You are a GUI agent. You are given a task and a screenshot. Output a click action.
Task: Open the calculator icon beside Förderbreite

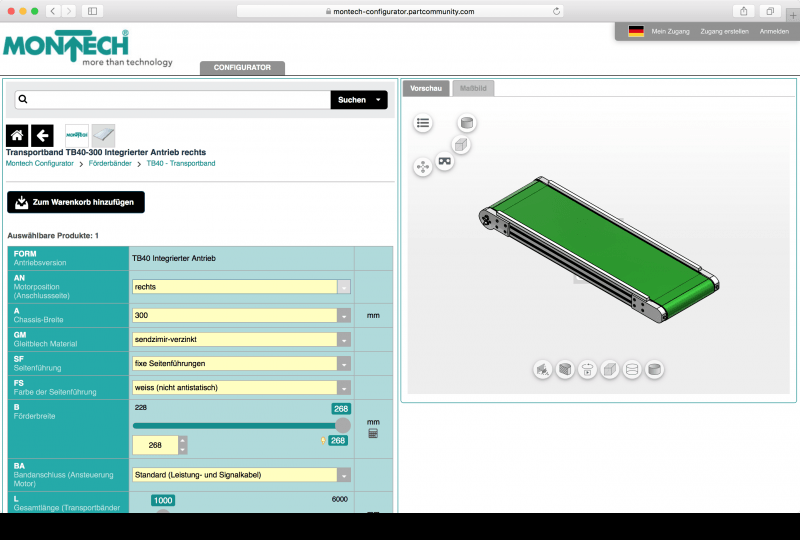tap(373, 434)
